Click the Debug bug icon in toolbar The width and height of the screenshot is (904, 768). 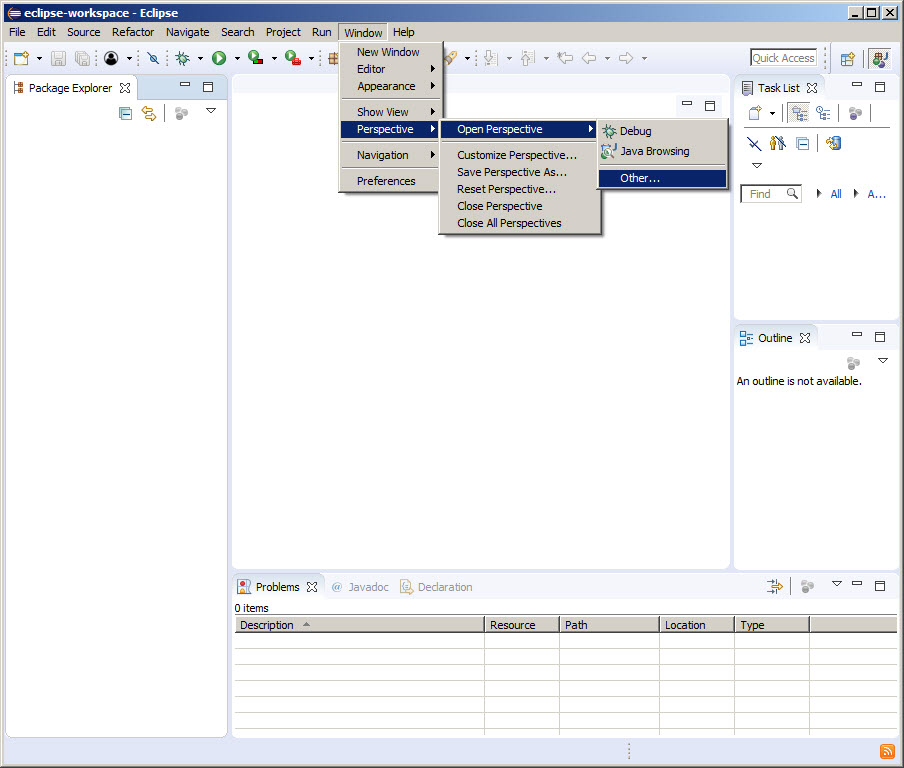point(182,59)
